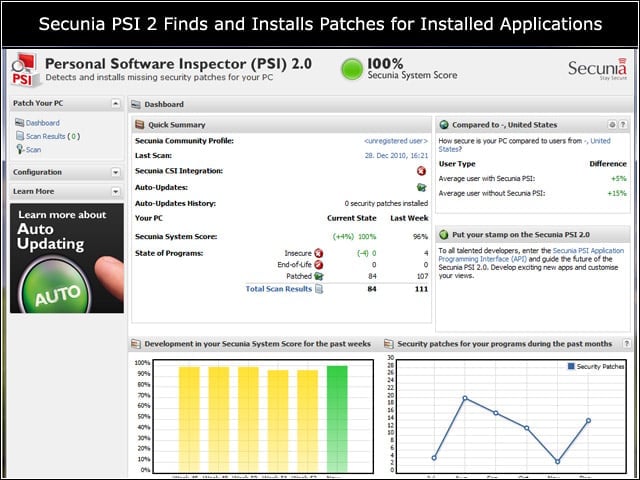Click the '+5%' difference value
Image resolution: width=640 pixels, height=480 pixels.
618,179
